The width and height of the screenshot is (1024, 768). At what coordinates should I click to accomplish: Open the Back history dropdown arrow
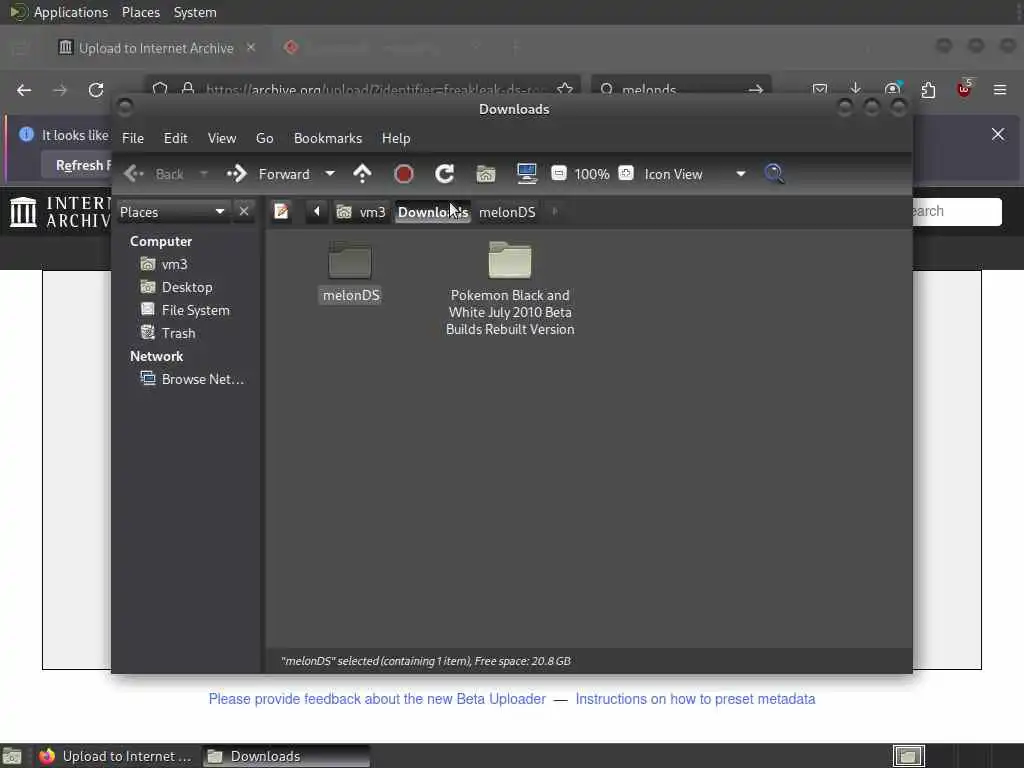(204, 174)
